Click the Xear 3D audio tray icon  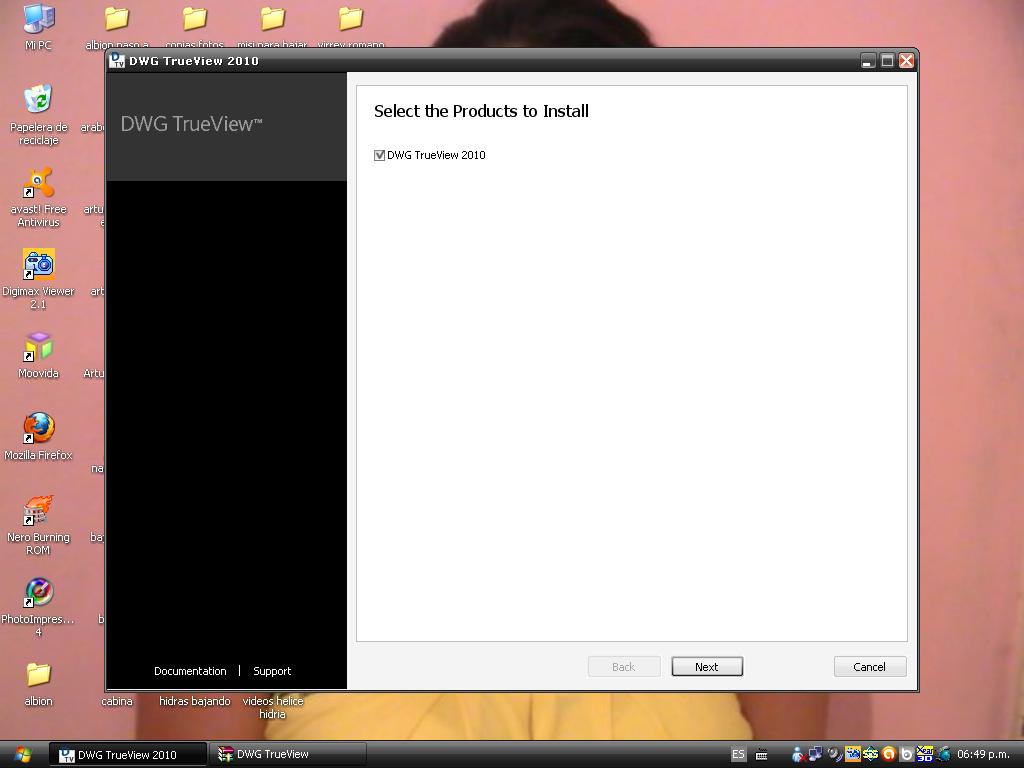925,754
